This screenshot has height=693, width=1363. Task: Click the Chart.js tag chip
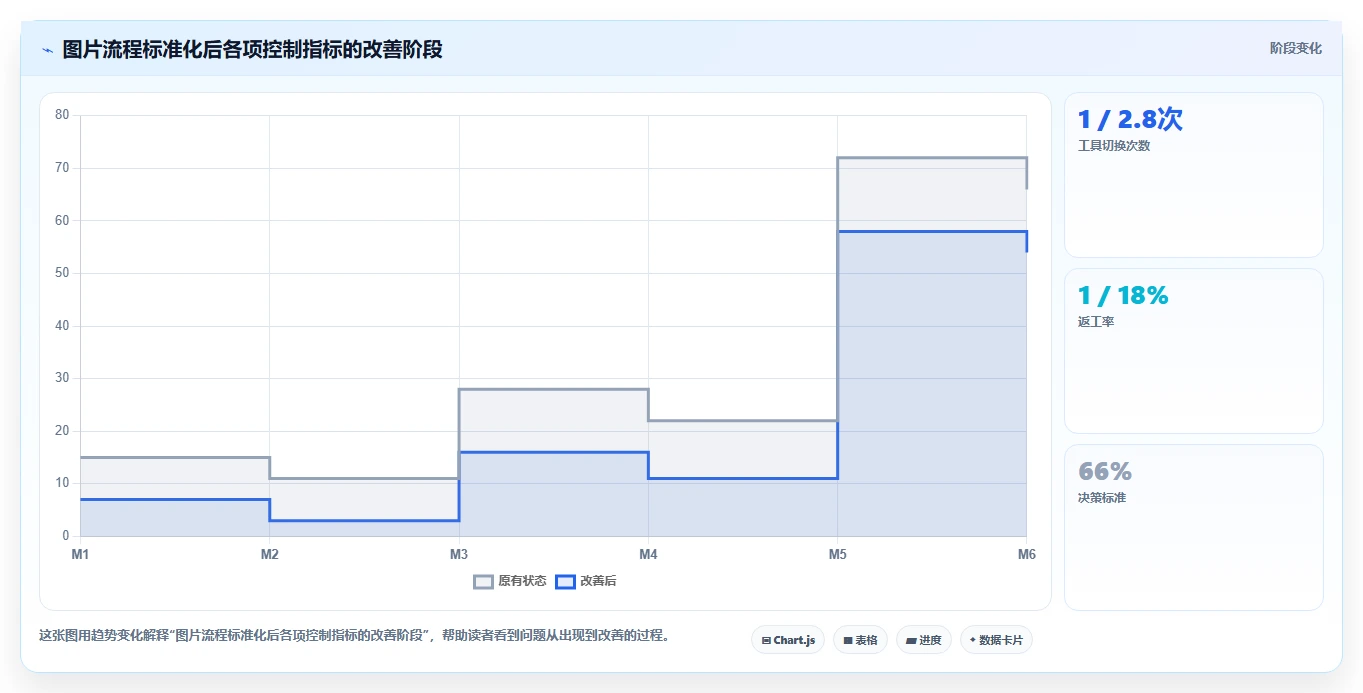tap(788, 640)
